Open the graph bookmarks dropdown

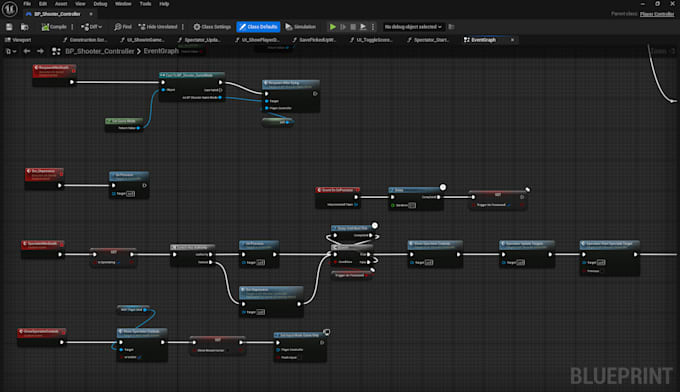pyautogui.click(x=11, y=51)
